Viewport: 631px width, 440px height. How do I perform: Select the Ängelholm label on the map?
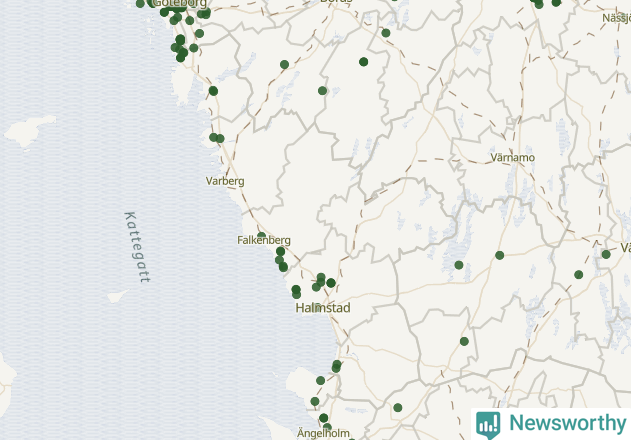(x=323, y=433)
